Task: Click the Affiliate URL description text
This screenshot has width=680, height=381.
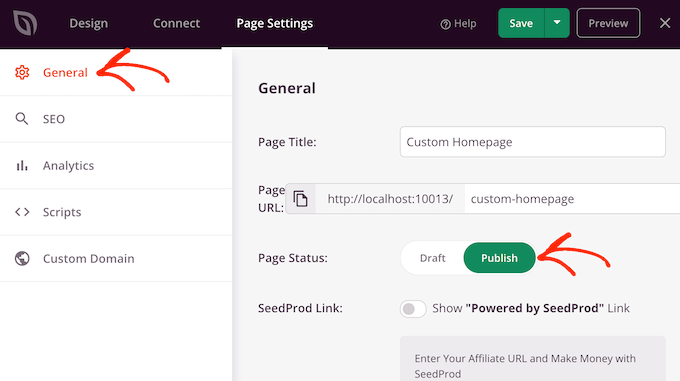Action: point(525,366)
